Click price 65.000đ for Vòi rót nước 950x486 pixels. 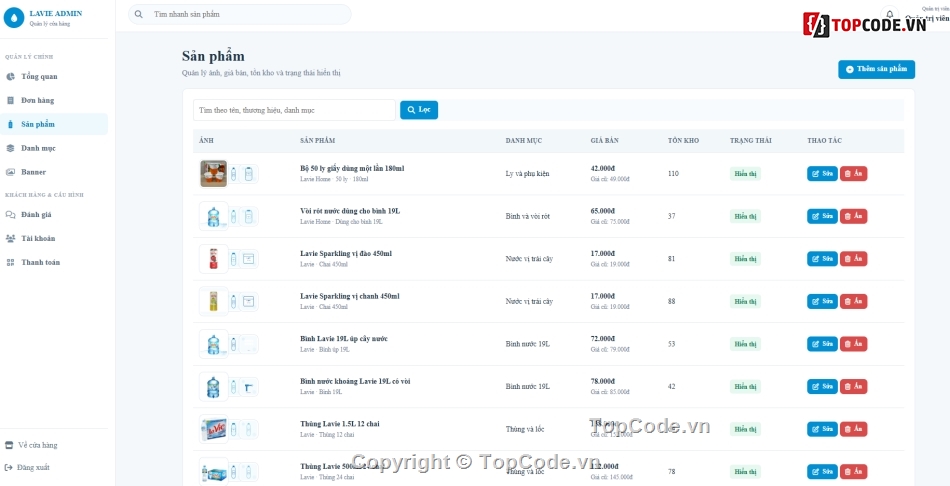(x=603, y=211)
